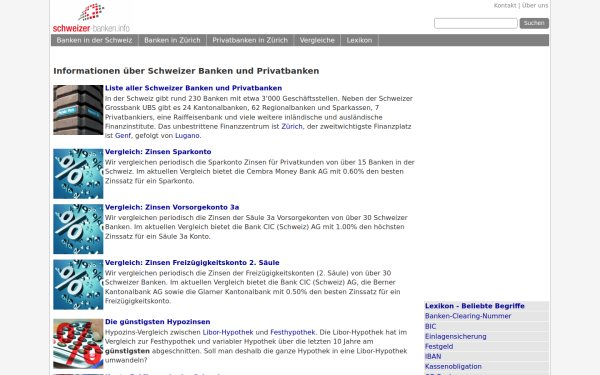
Task: Open Vergleich: Zinsen Sparkonto heading
Action: click(x=158, y=152)
